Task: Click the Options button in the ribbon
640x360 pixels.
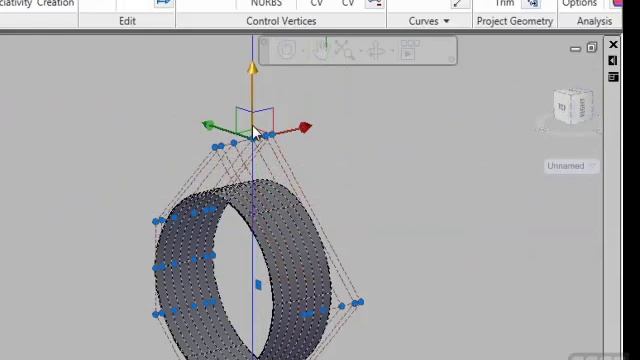Action: [x=579, y=3]
